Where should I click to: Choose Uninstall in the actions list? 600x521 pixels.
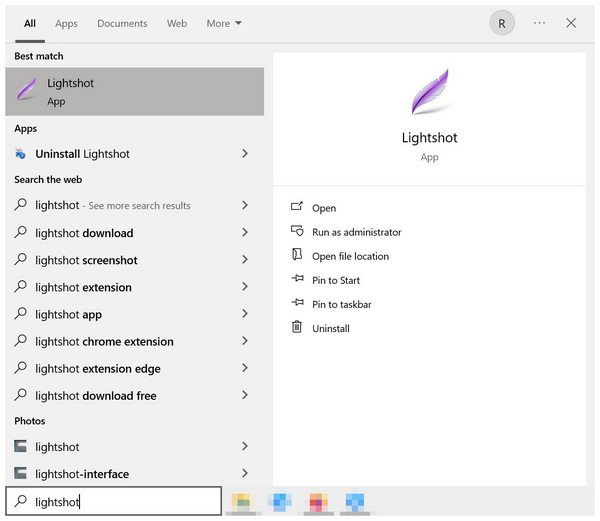tap(331, 329)
